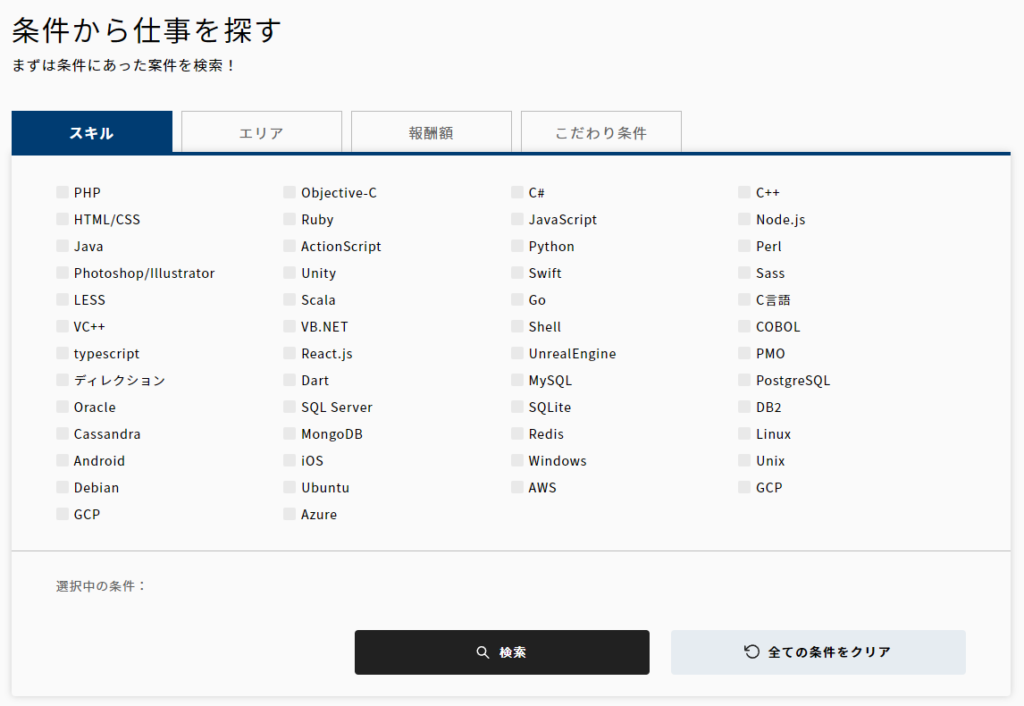Enable the plain Java checkbox (not JavaScript)

click(62, 246)
